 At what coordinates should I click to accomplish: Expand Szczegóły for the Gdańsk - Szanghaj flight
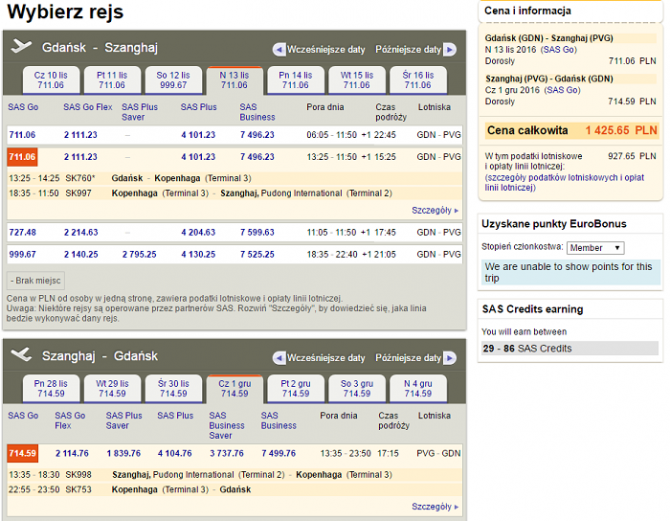pyautogui.click(x=435, y=210)
